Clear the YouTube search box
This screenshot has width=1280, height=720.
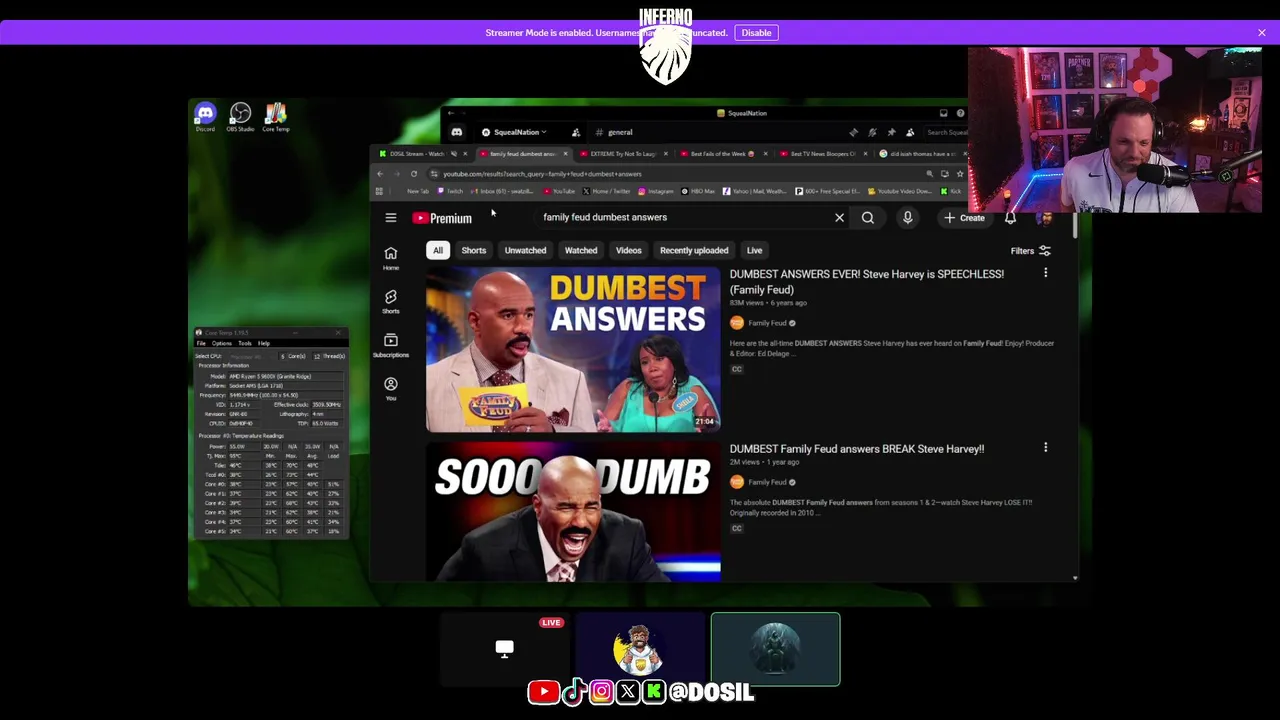(x=839, y=218)
